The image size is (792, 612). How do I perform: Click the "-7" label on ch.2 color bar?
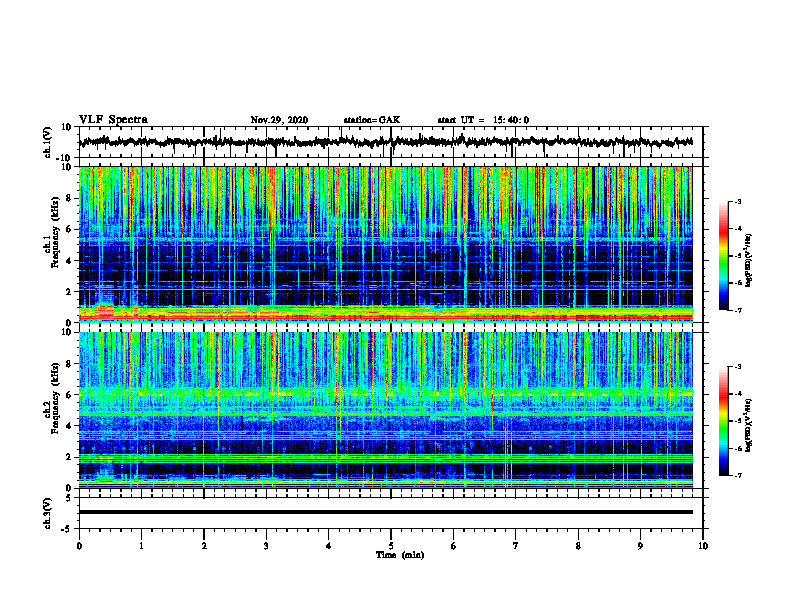click(x=737, y=475)
